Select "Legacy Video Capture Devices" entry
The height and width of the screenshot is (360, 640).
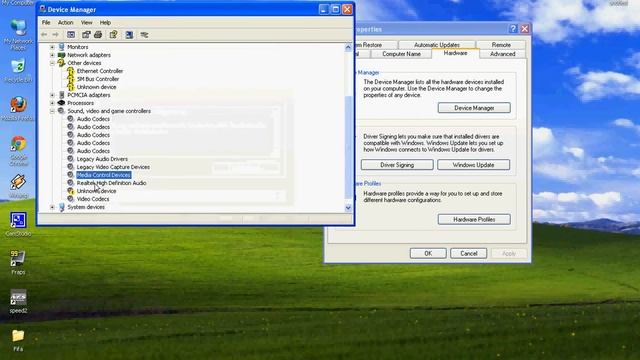pos(113,167)
